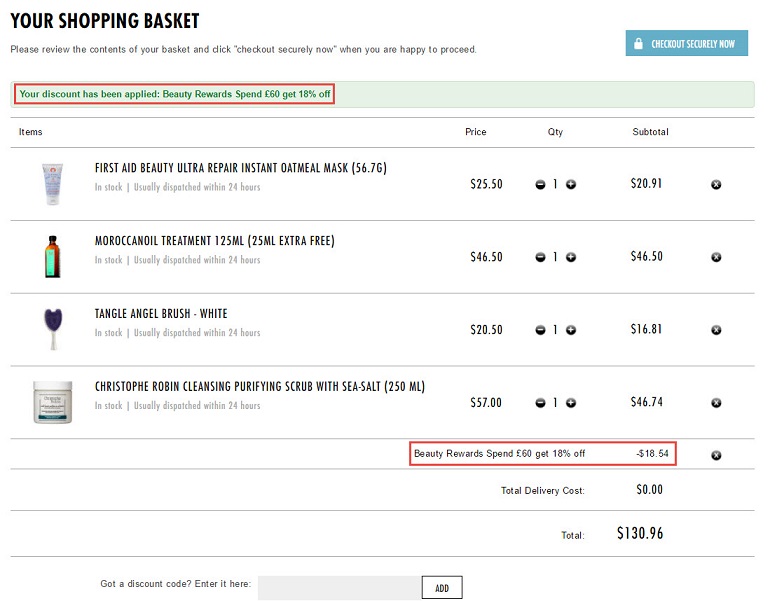The width and height of the screenshot is (770, 601).
Task: Click the Christophe Robin jar thumbnail
Action: (x=53, y=402)
